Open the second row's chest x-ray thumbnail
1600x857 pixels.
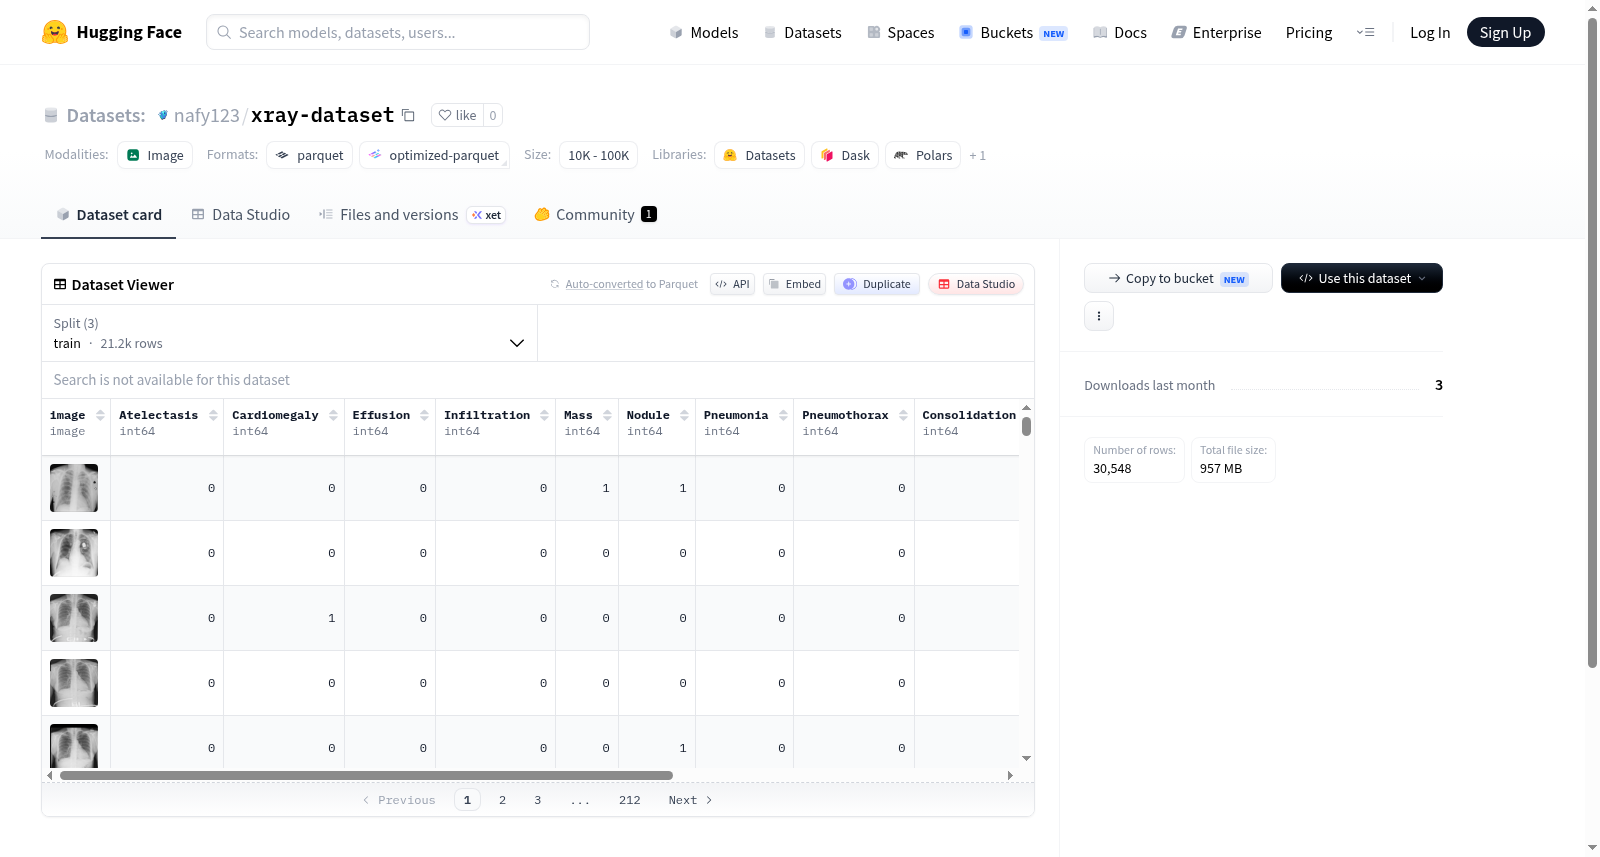74,553
